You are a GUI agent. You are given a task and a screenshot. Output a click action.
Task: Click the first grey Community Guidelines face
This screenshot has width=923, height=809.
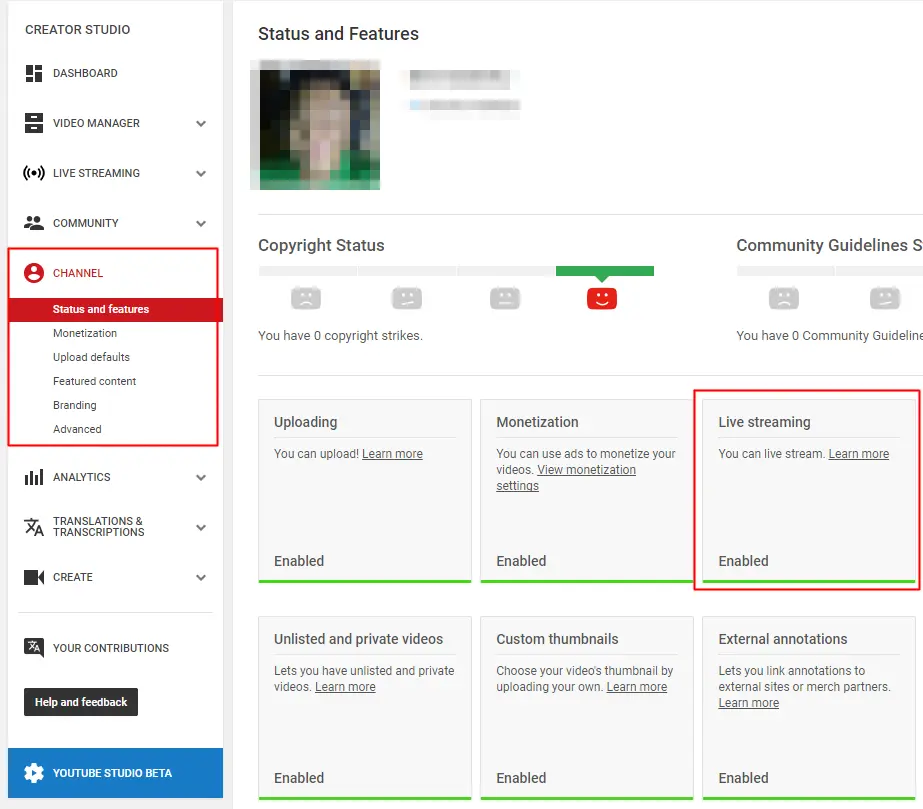[783, 298]
